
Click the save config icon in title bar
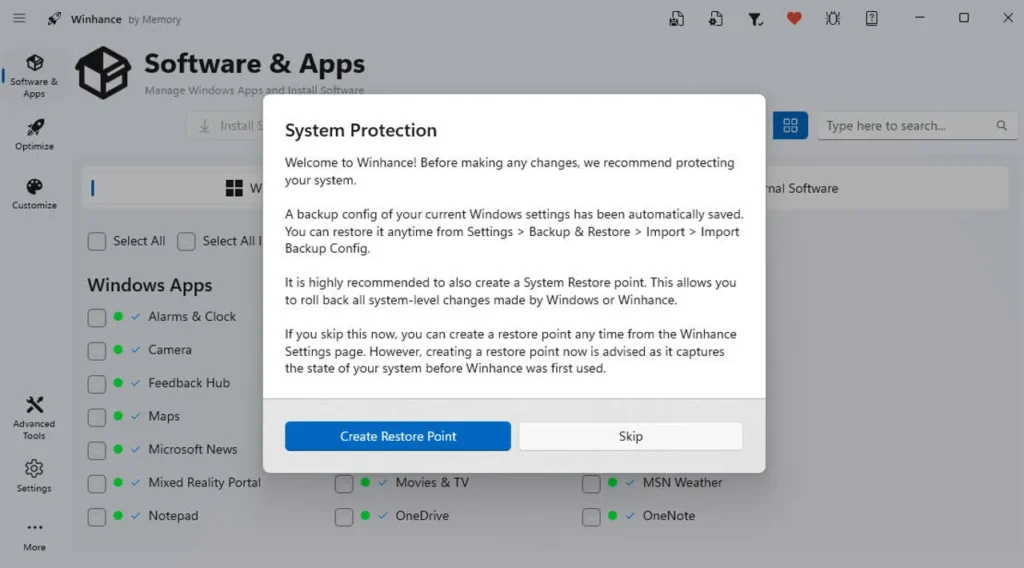pos(677,19)
